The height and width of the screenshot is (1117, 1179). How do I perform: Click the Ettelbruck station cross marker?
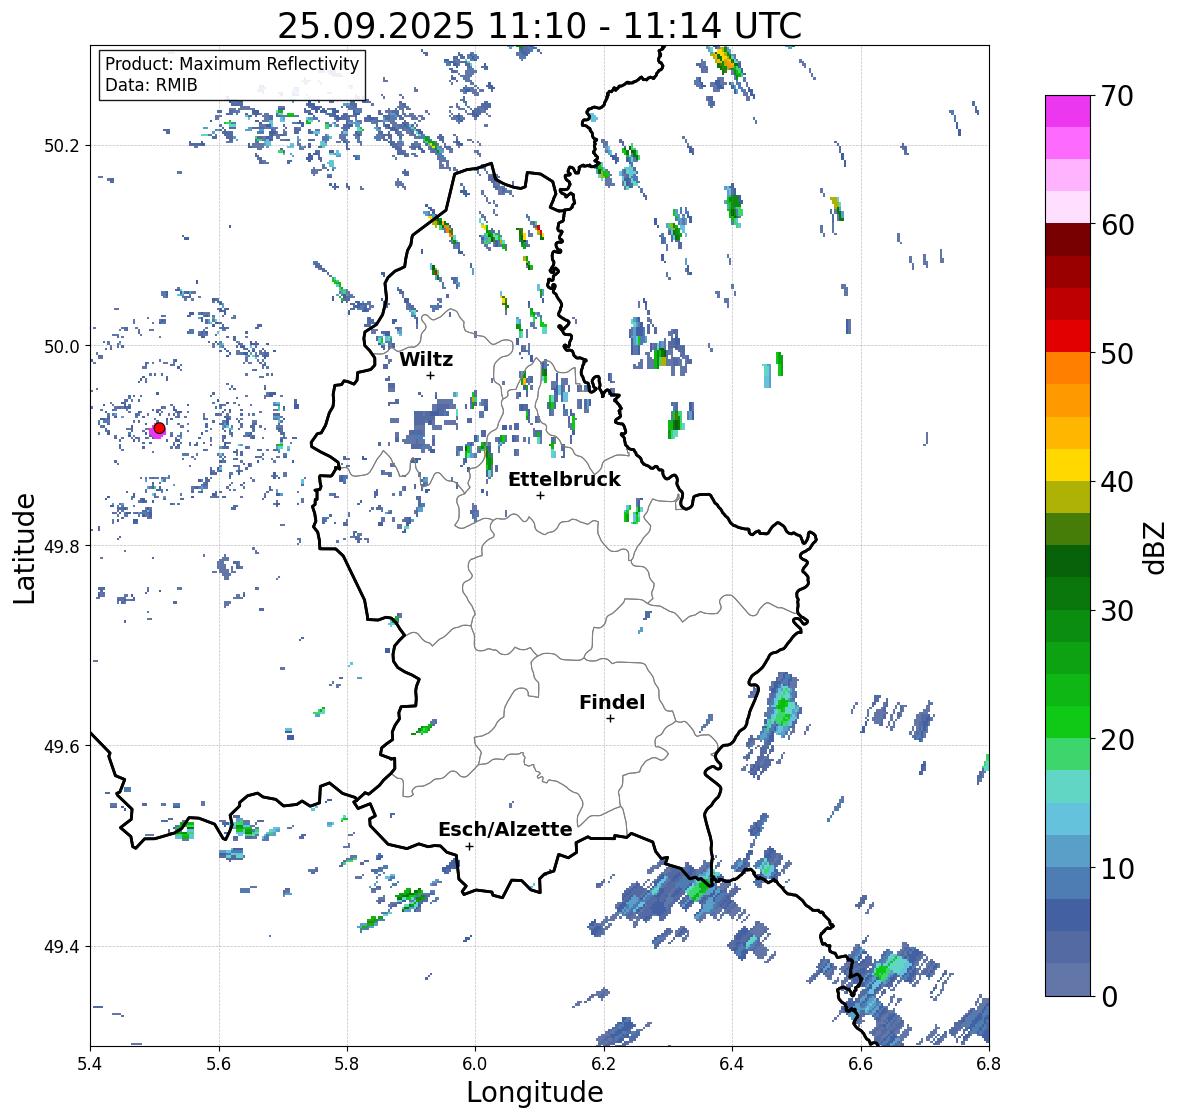540,495
